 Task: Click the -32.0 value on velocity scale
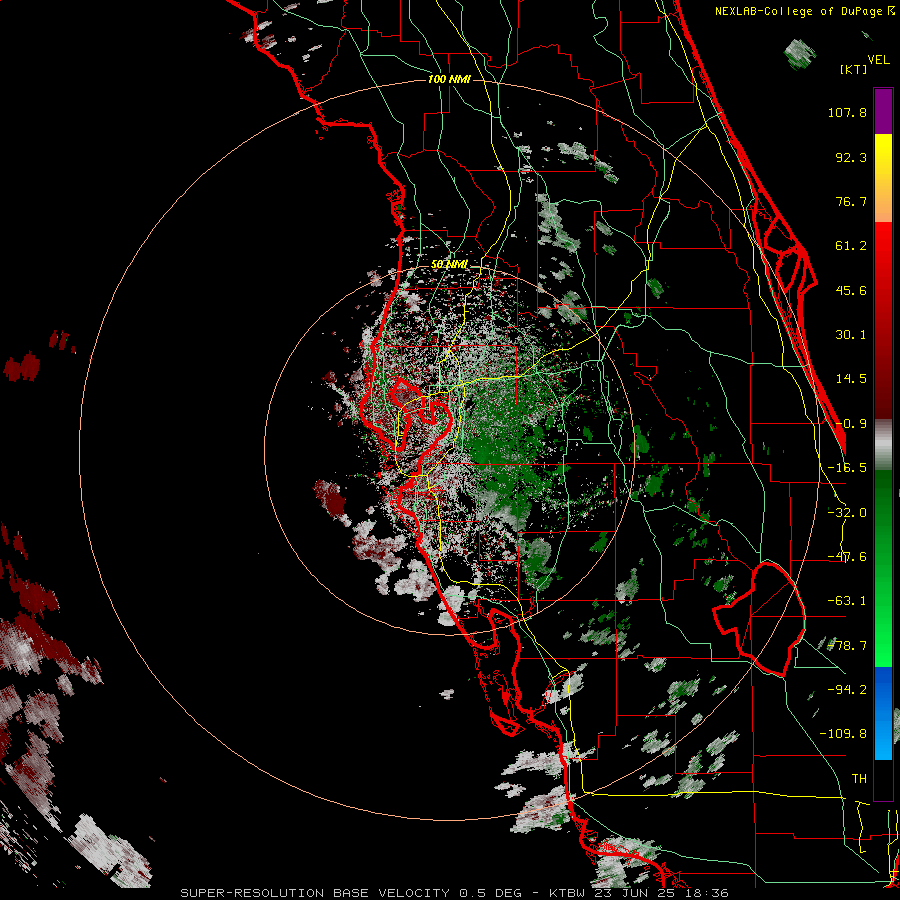847,513
